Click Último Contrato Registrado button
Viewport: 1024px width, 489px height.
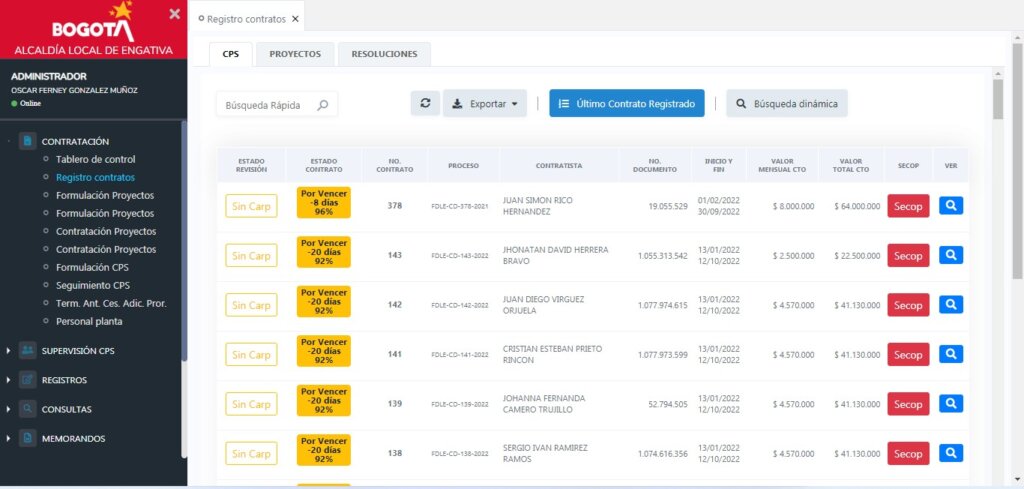[x=627, y=103]
